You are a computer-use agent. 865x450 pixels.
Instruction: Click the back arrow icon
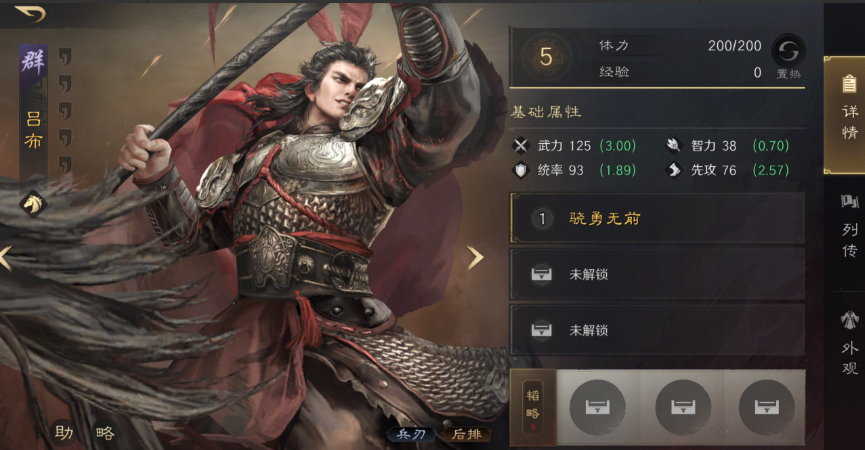pyautogui.click(x=30, y=13)
